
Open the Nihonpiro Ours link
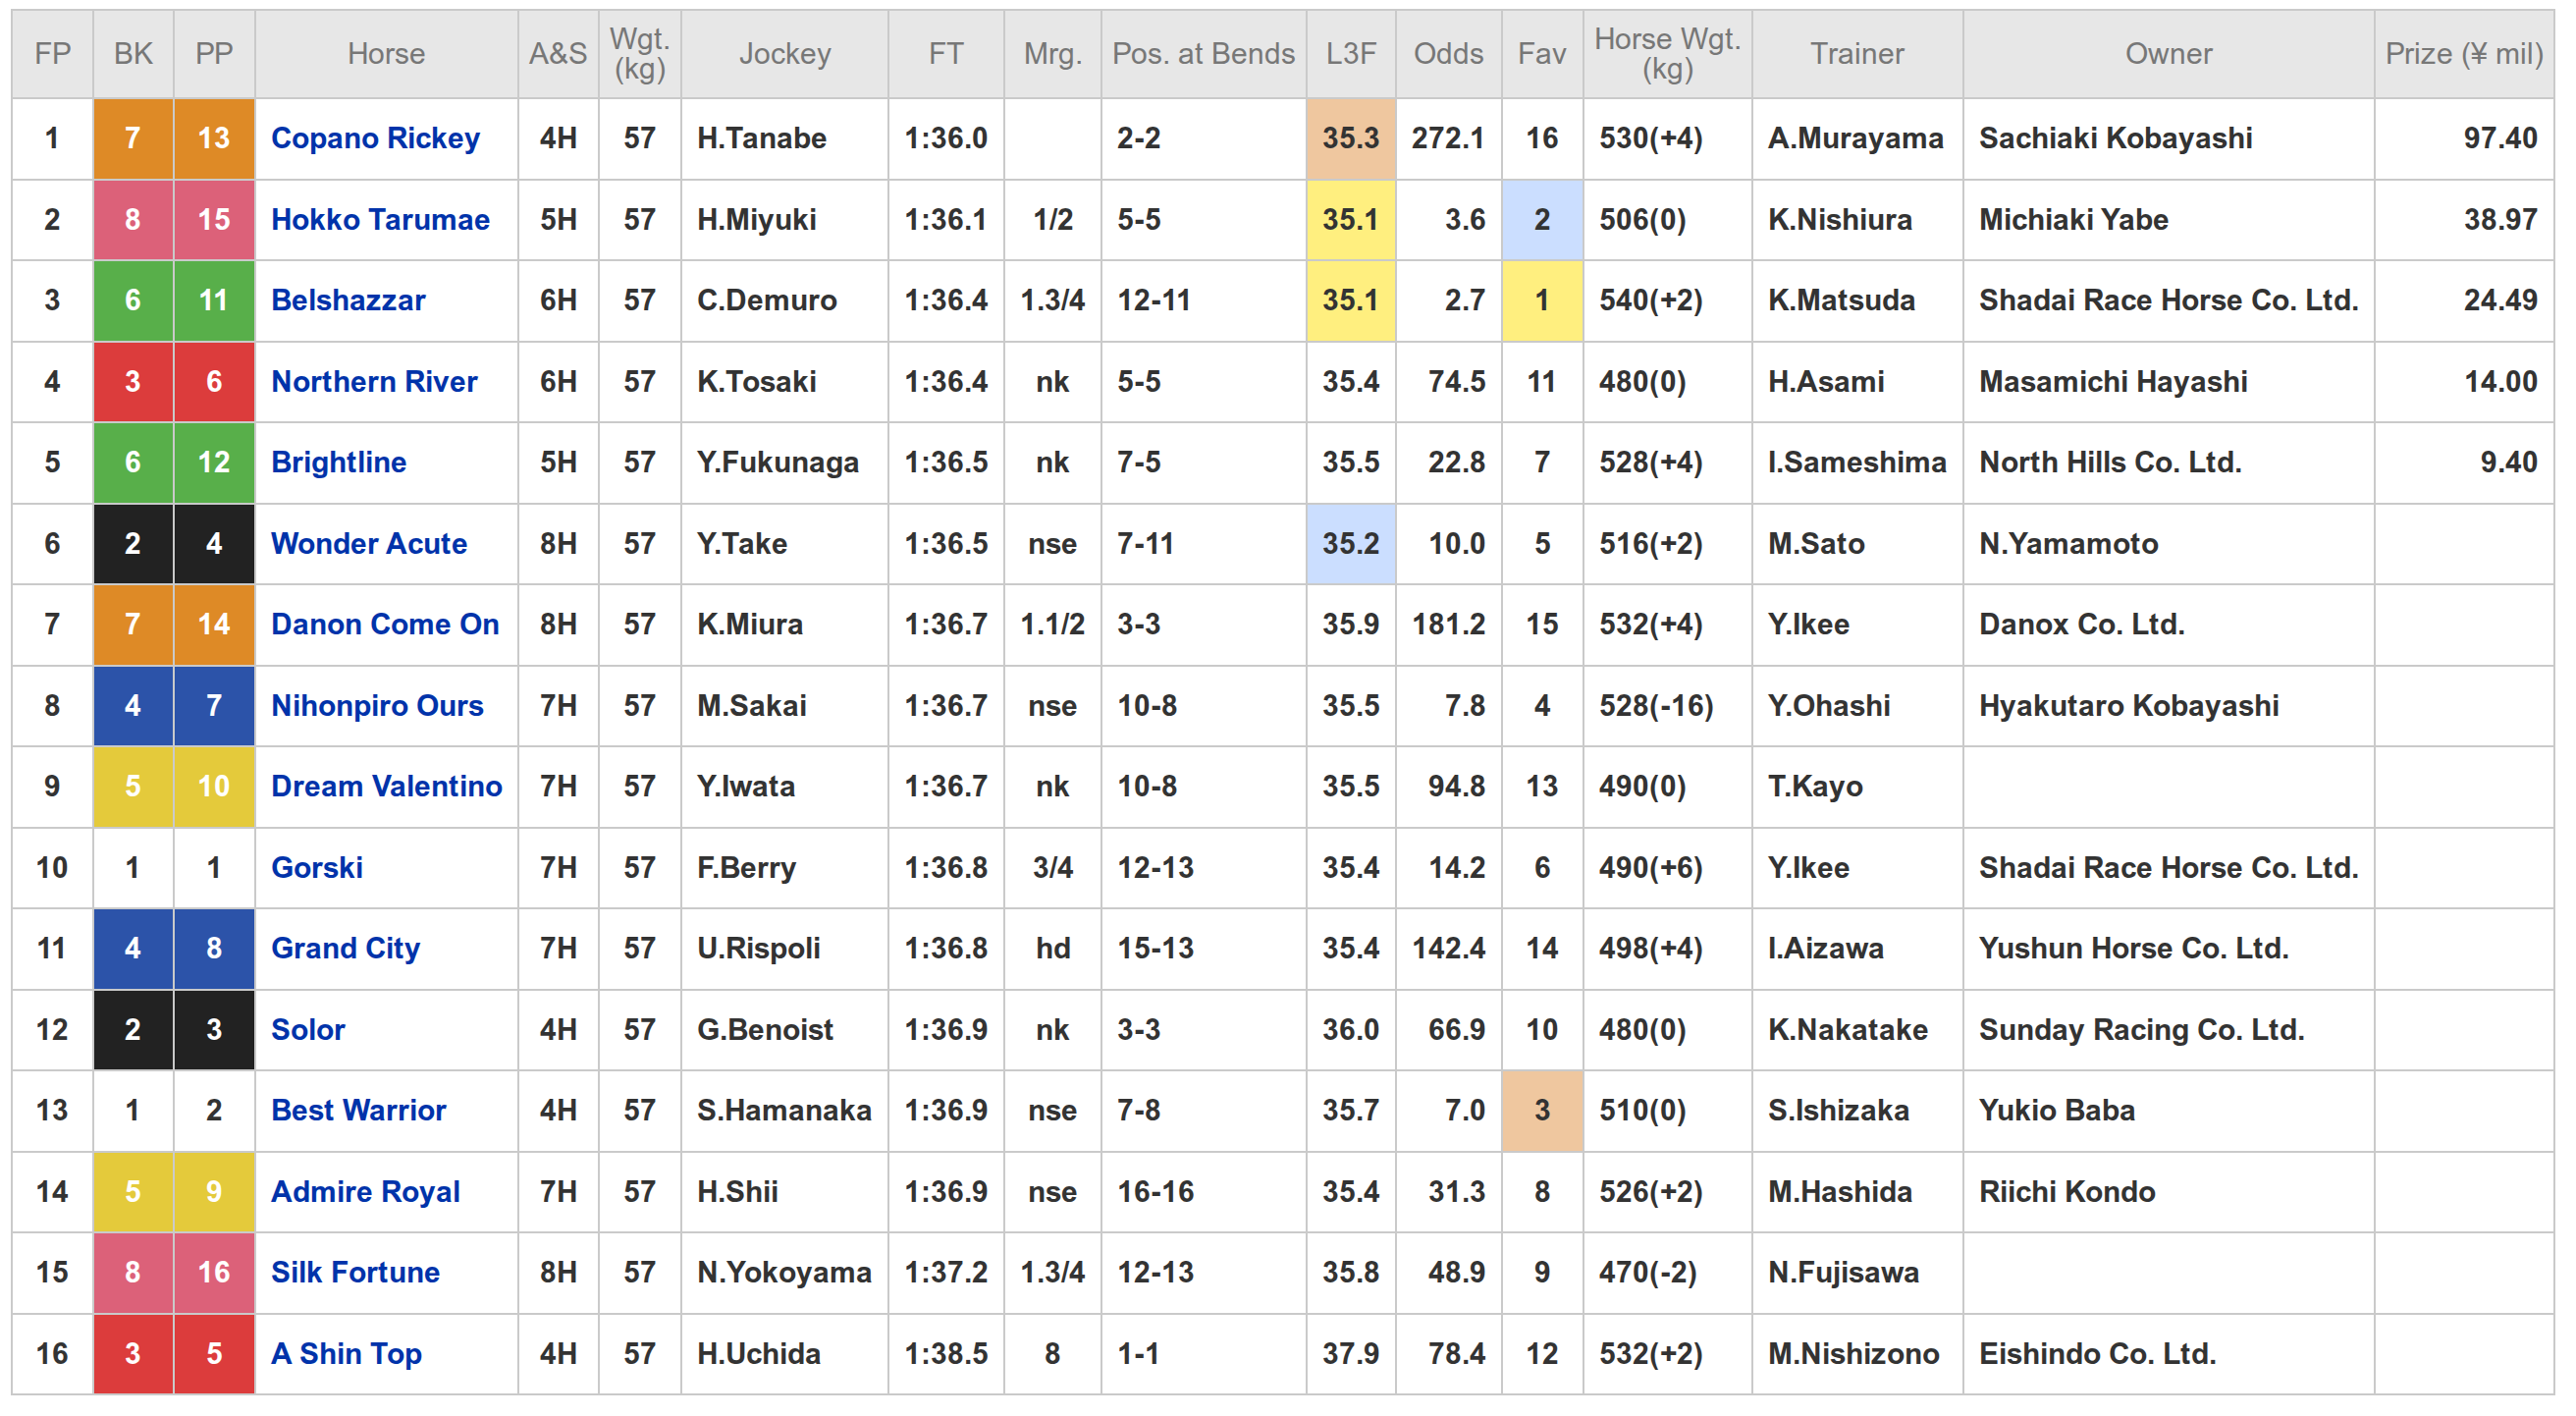(x=377, y=705)
